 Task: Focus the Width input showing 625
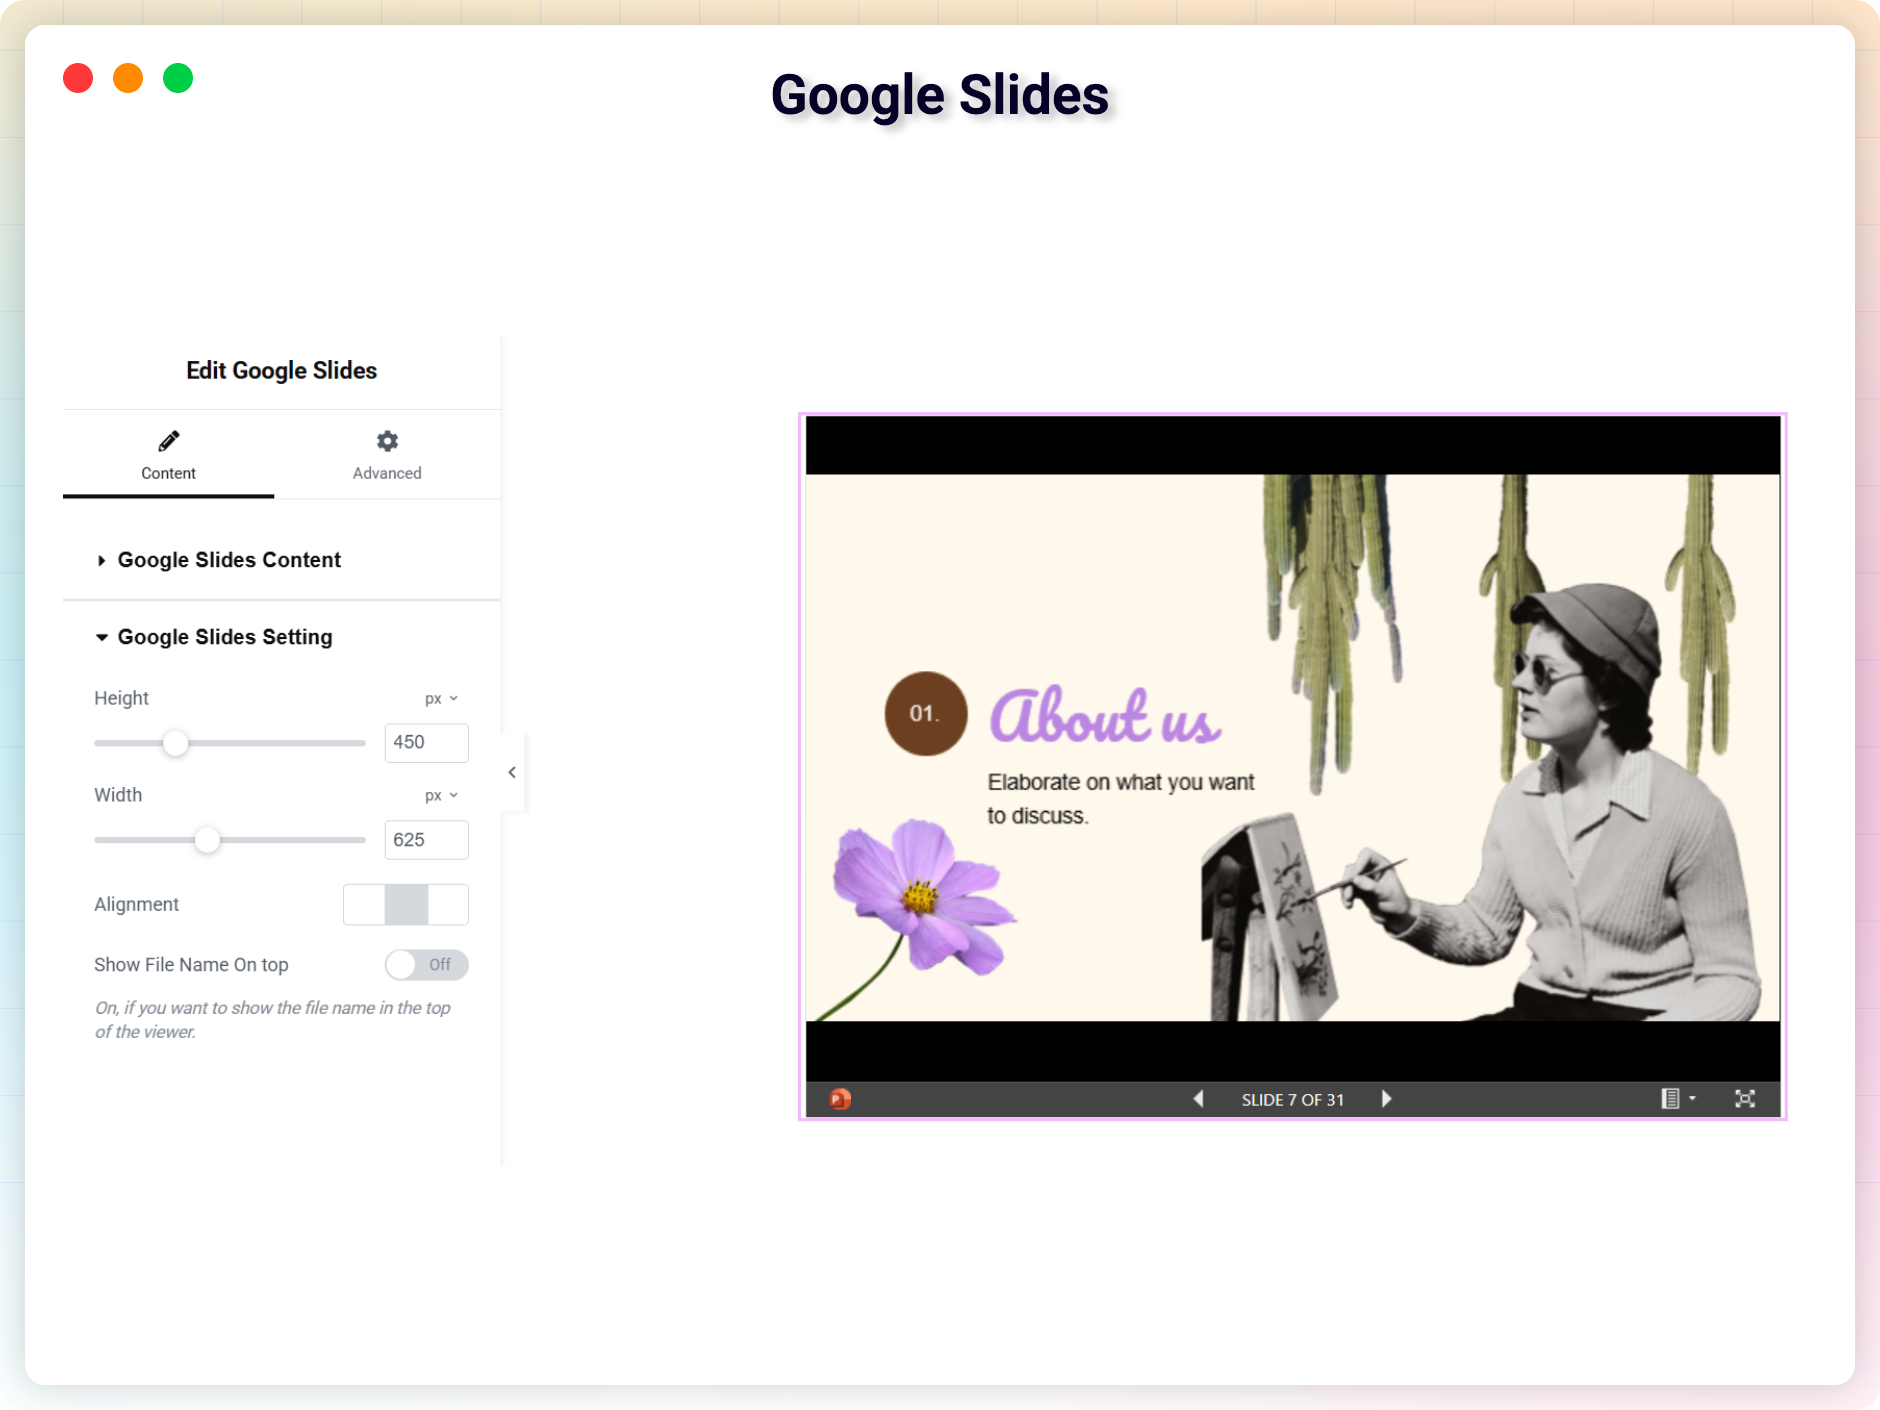426,840
